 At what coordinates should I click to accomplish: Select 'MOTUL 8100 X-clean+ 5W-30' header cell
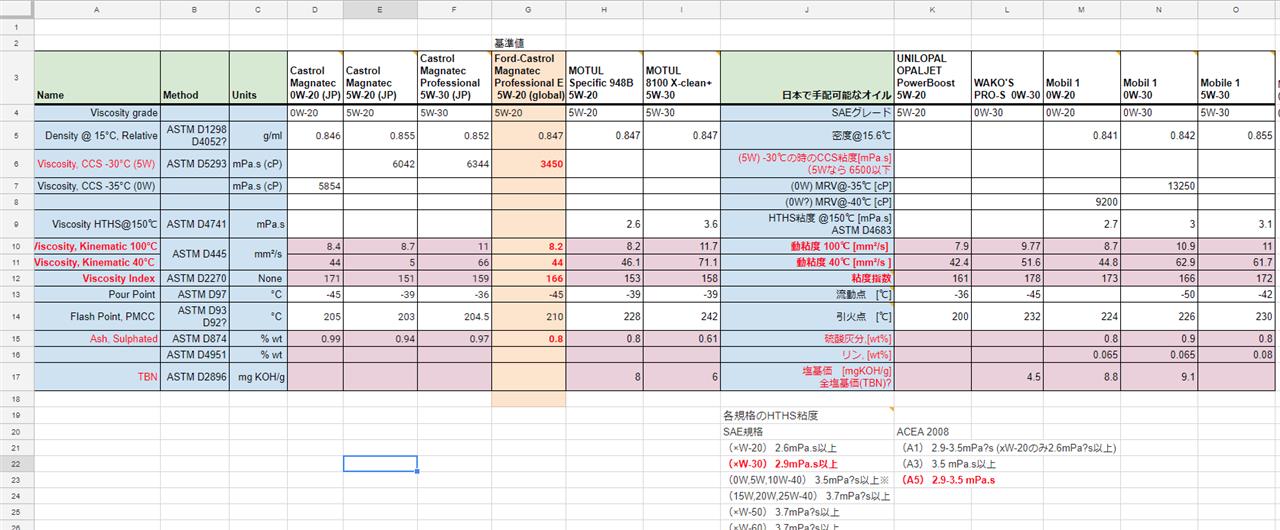[681, 77]
